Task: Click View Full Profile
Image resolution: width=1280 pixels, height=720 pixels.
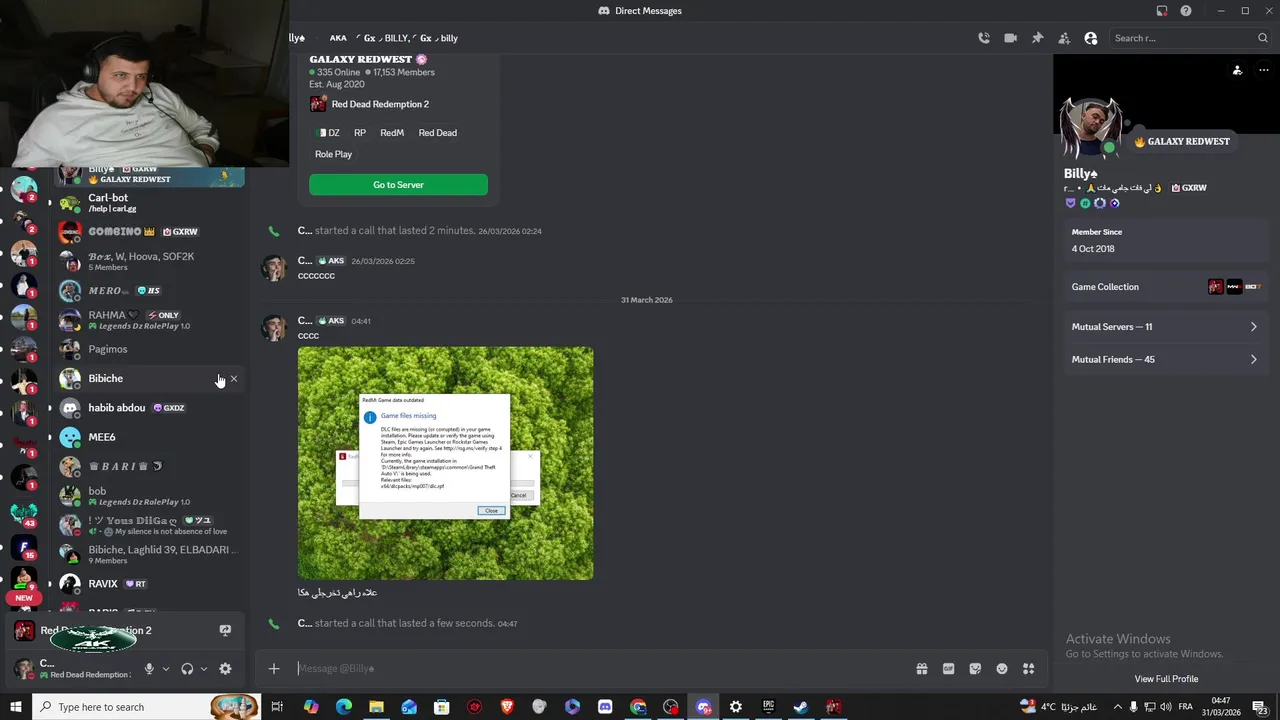Action: 1166,679
